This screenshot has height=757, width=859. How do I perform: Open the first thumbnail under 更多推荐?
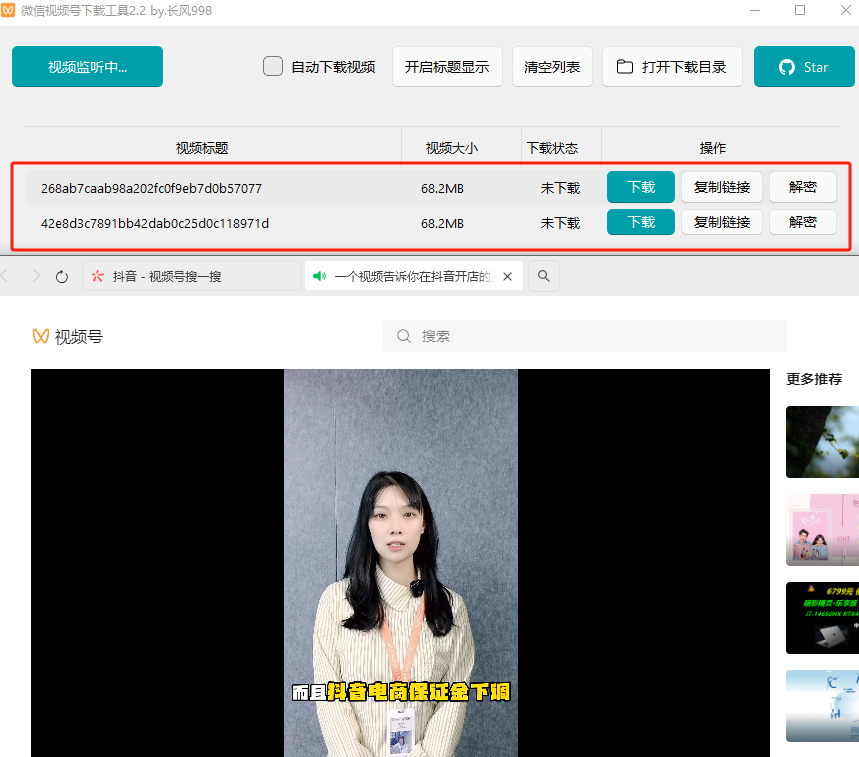tap(824, 441)
